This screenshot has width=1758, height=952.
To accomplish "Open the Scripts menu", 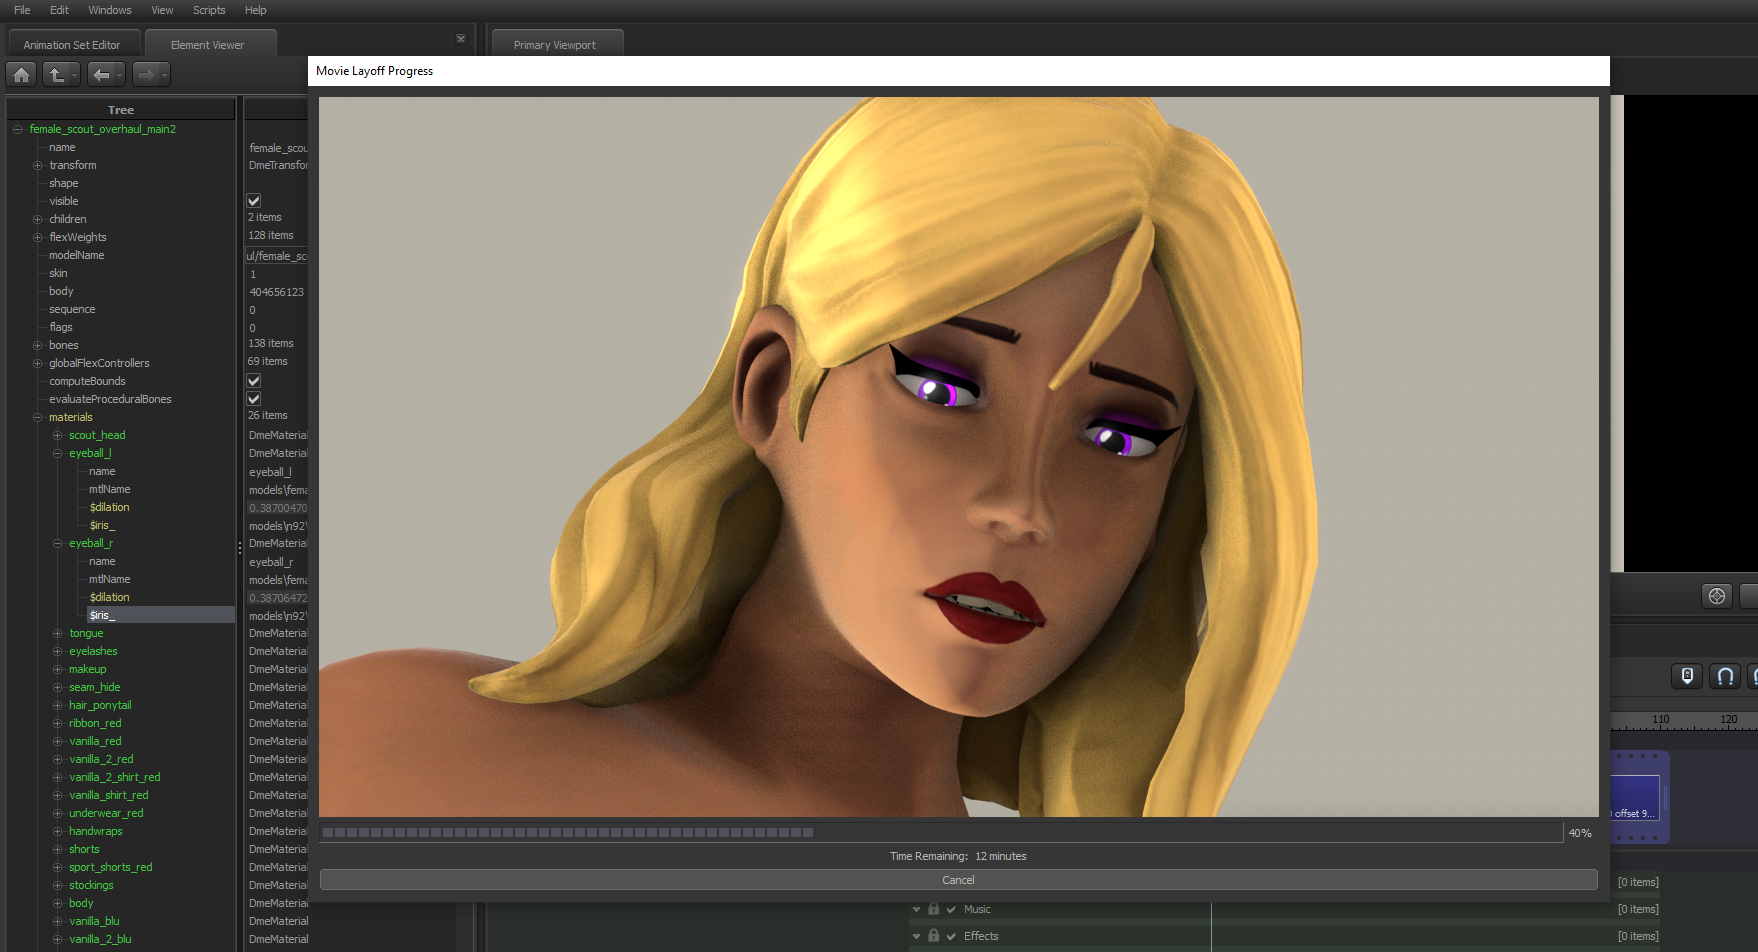I will coord(209,10).
